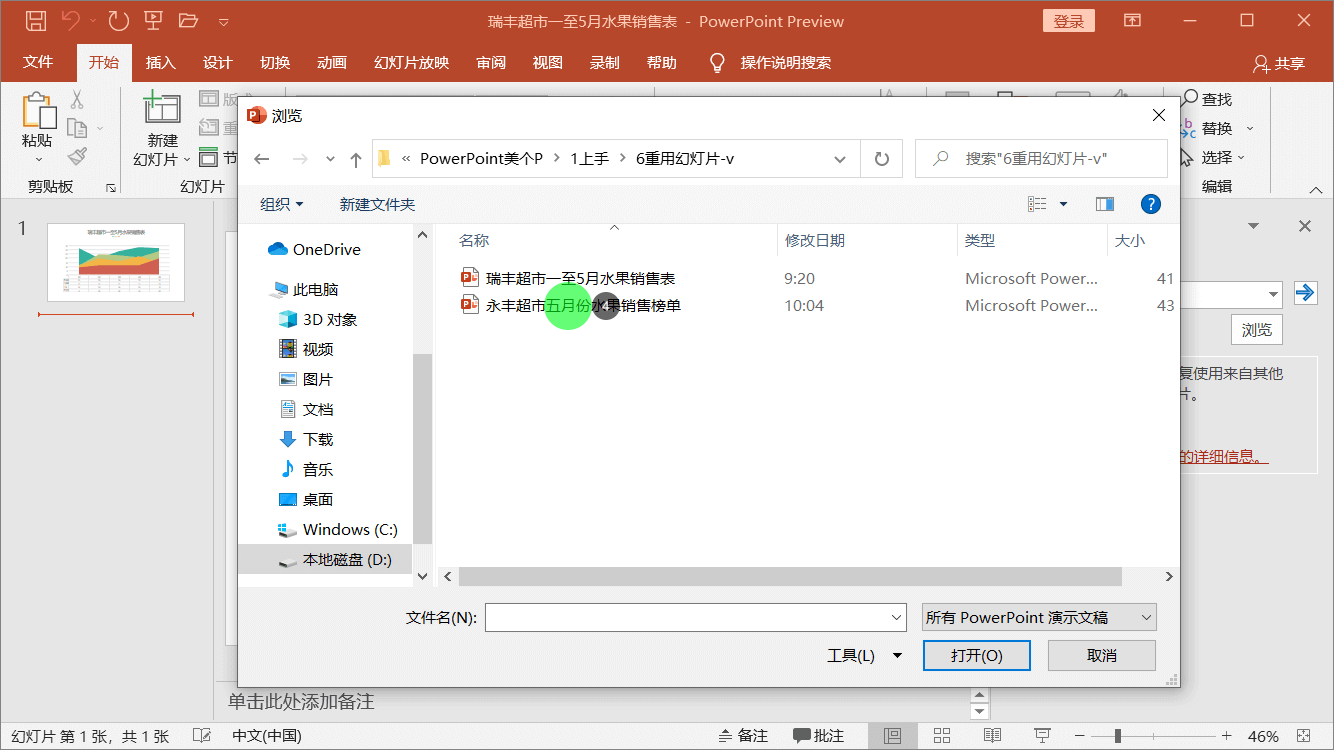Repeat the last action
Image resolution: width=1334 pixels, height=750 pixels.
118,20
